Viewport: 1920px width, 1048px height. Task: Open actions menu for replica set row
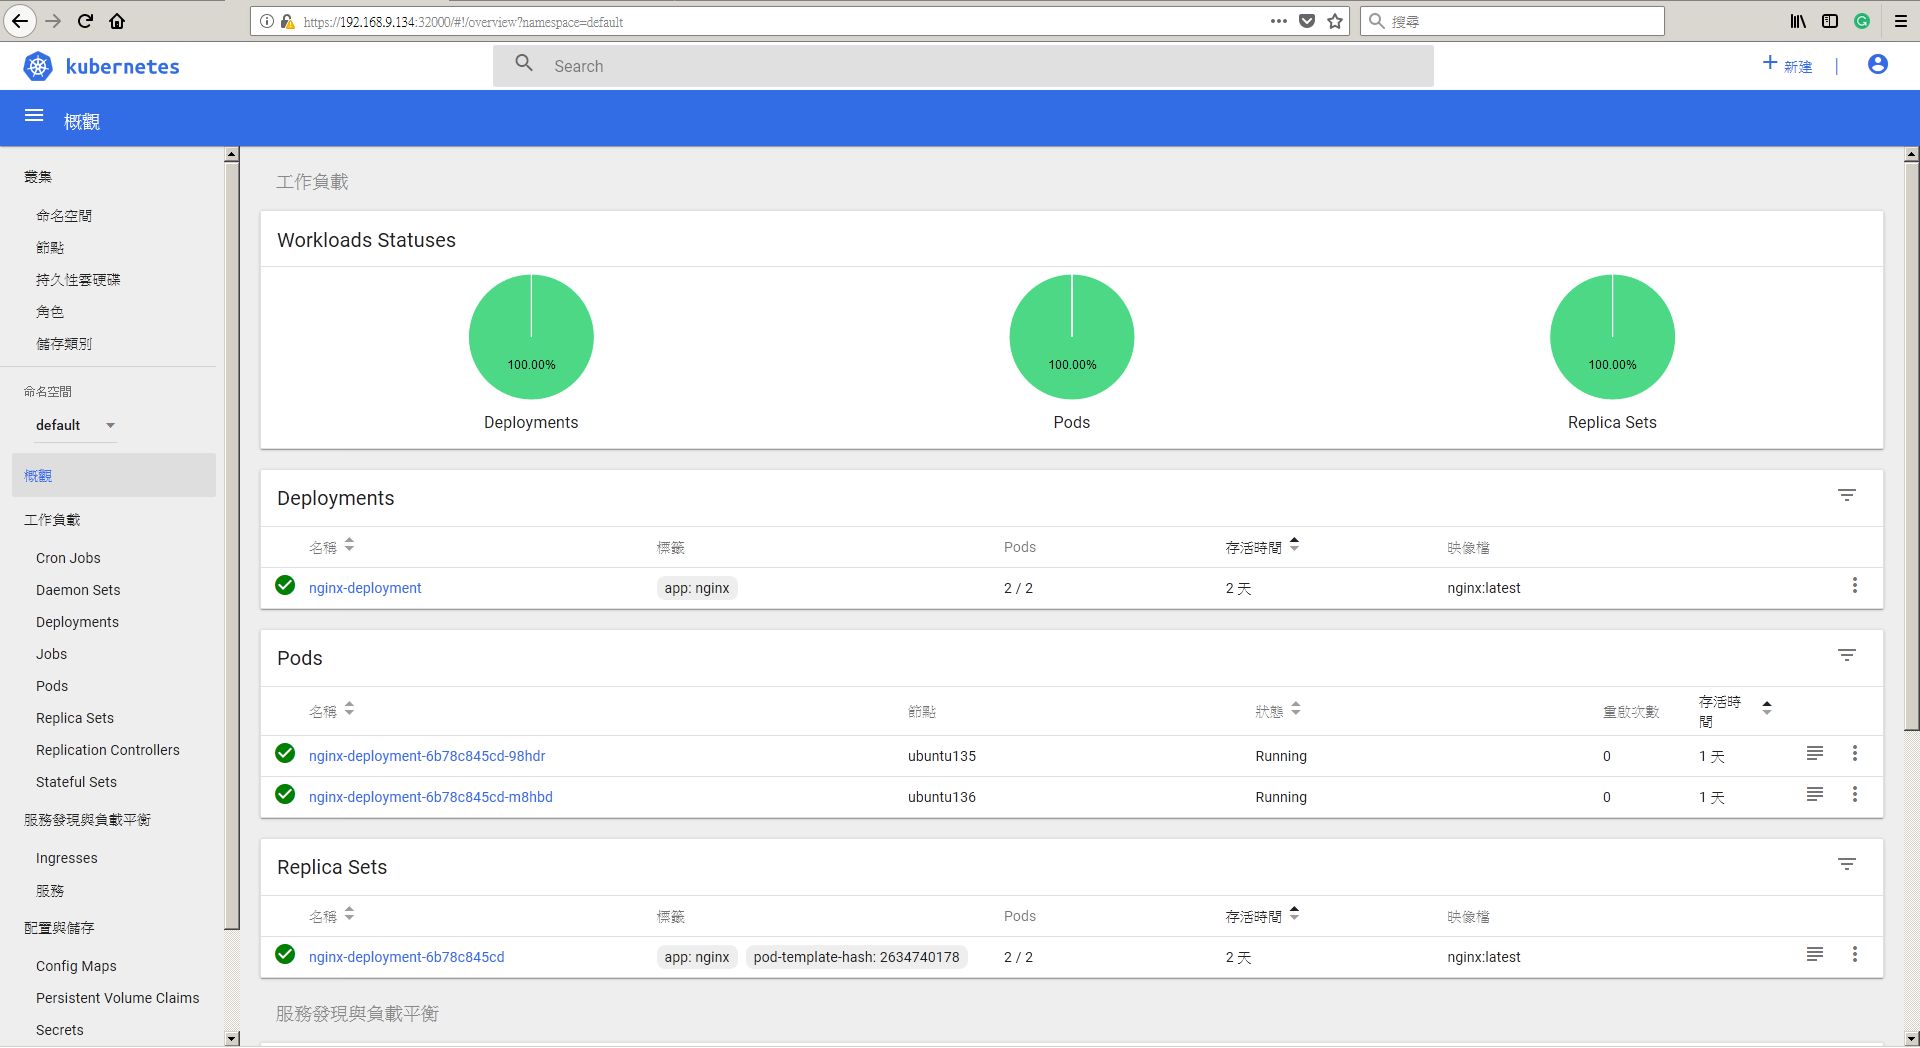click(x=1855, y=955)
